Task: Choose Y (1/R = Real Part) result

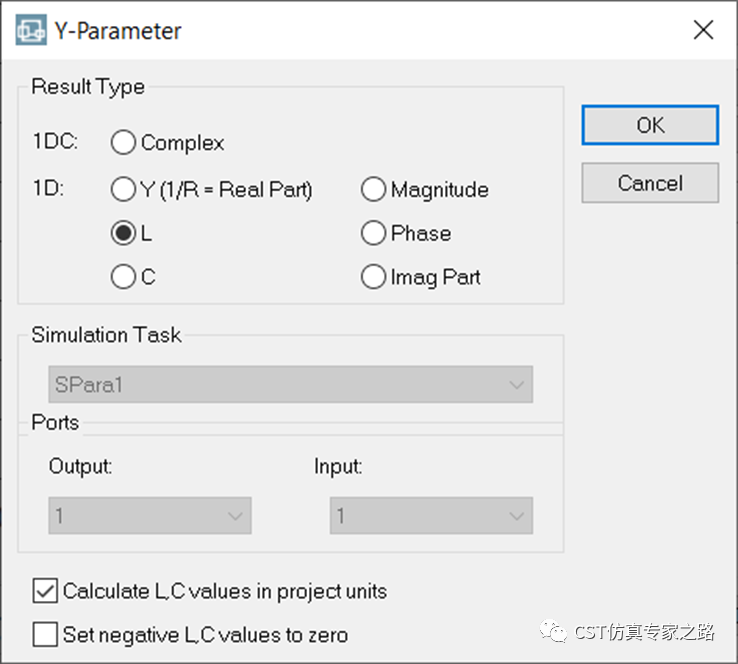Action: coord(124,189)
